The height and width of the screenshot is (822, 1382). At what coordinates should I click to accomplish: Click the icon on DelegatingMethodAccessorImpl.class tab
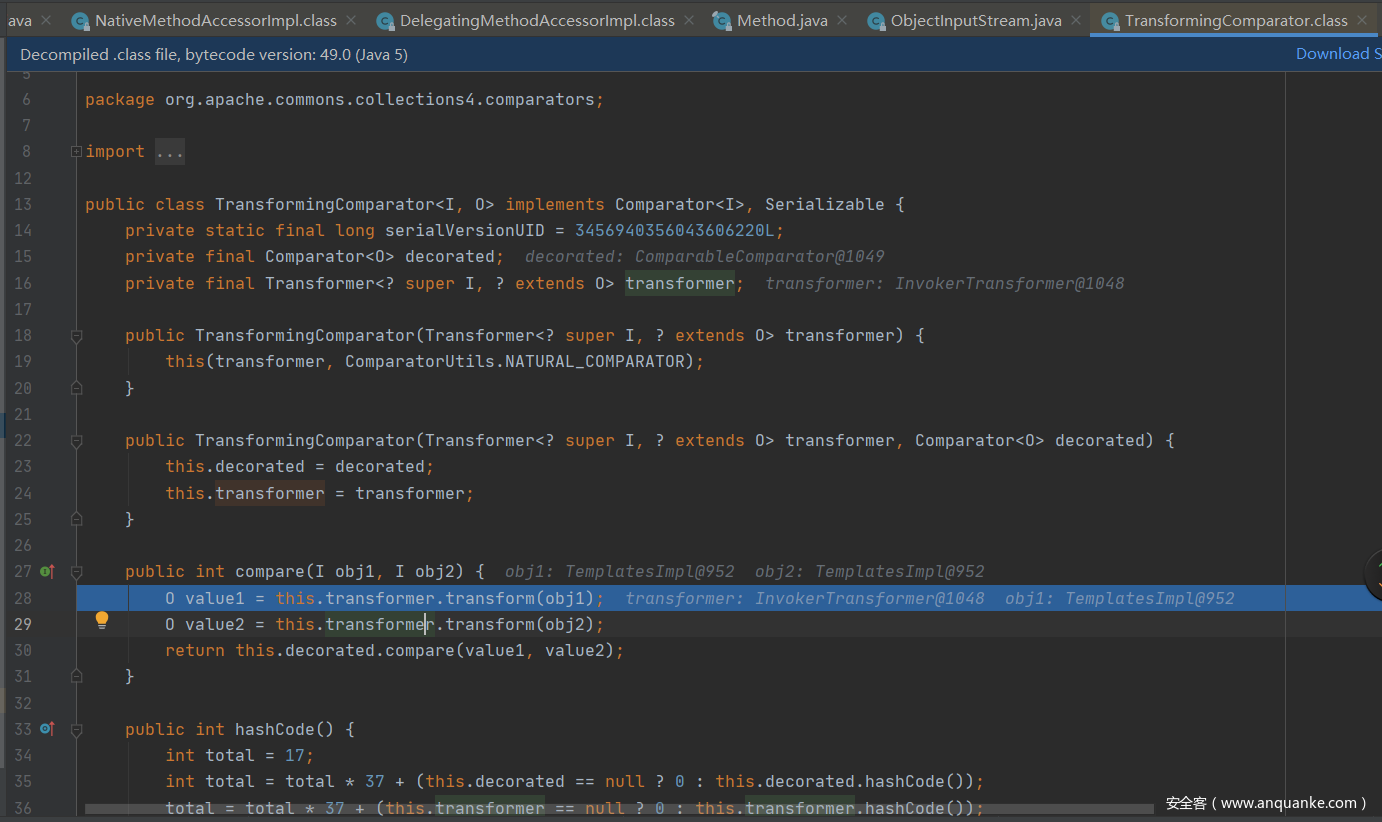click(x=384, y=21)
